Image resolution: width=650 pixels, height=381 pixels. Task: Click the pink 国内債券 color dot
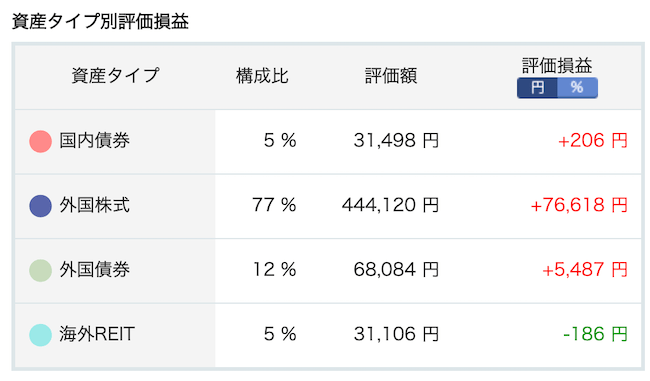(41, 141)
